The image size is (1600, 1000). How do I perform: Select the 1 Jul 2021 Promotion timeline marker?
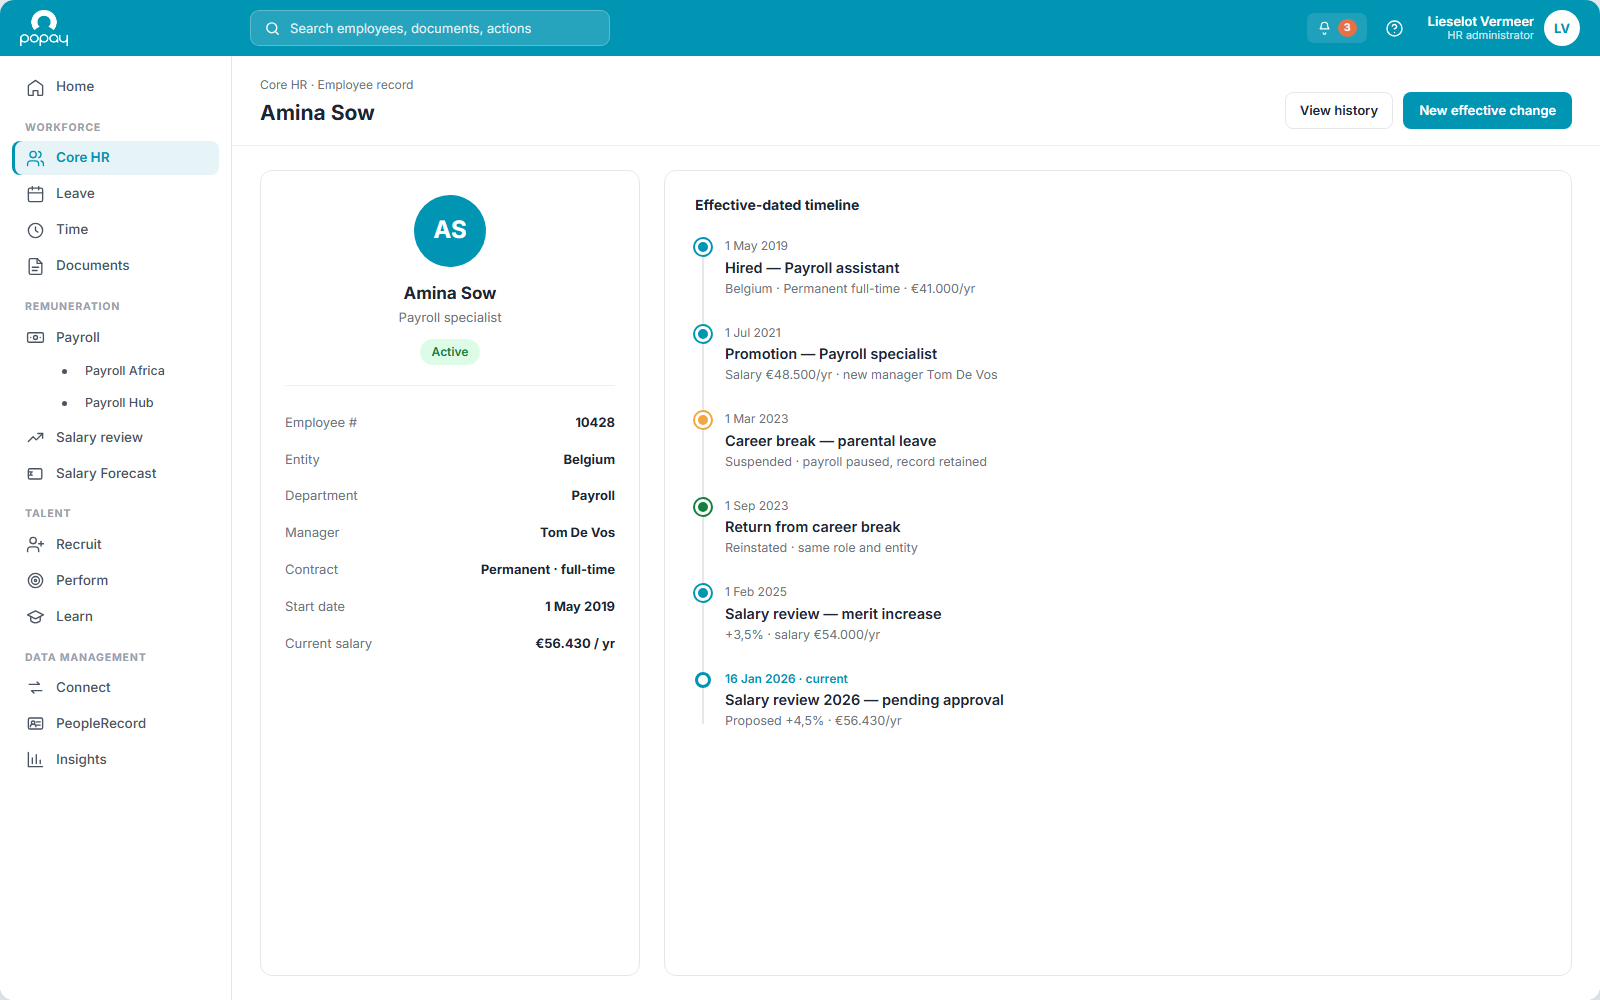point(703,333)
